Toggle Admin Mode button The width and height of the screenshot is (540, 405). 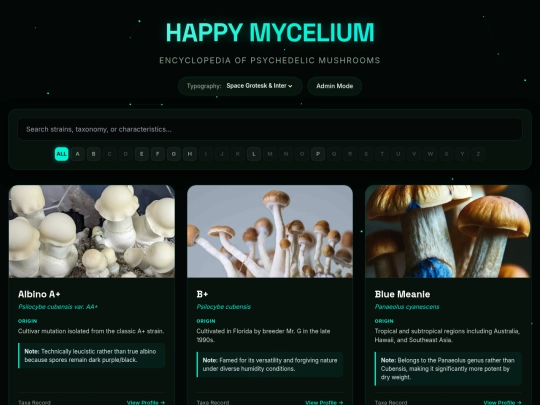pos(334,86)
